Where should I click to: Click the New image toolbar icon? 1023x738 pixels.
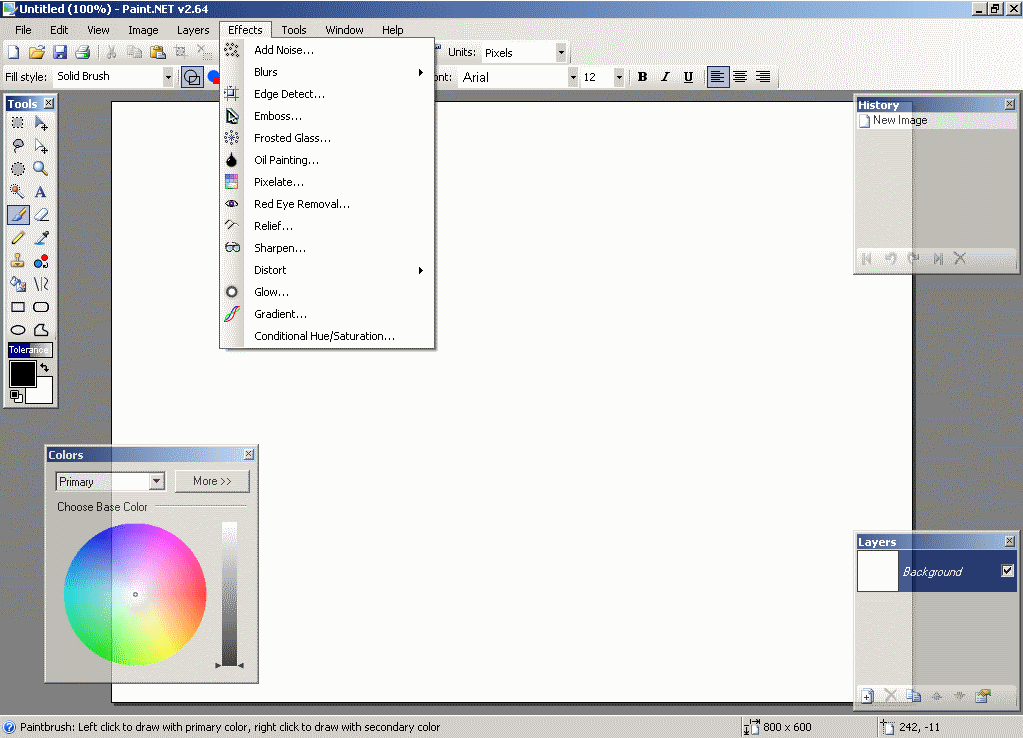pos(13,52)
